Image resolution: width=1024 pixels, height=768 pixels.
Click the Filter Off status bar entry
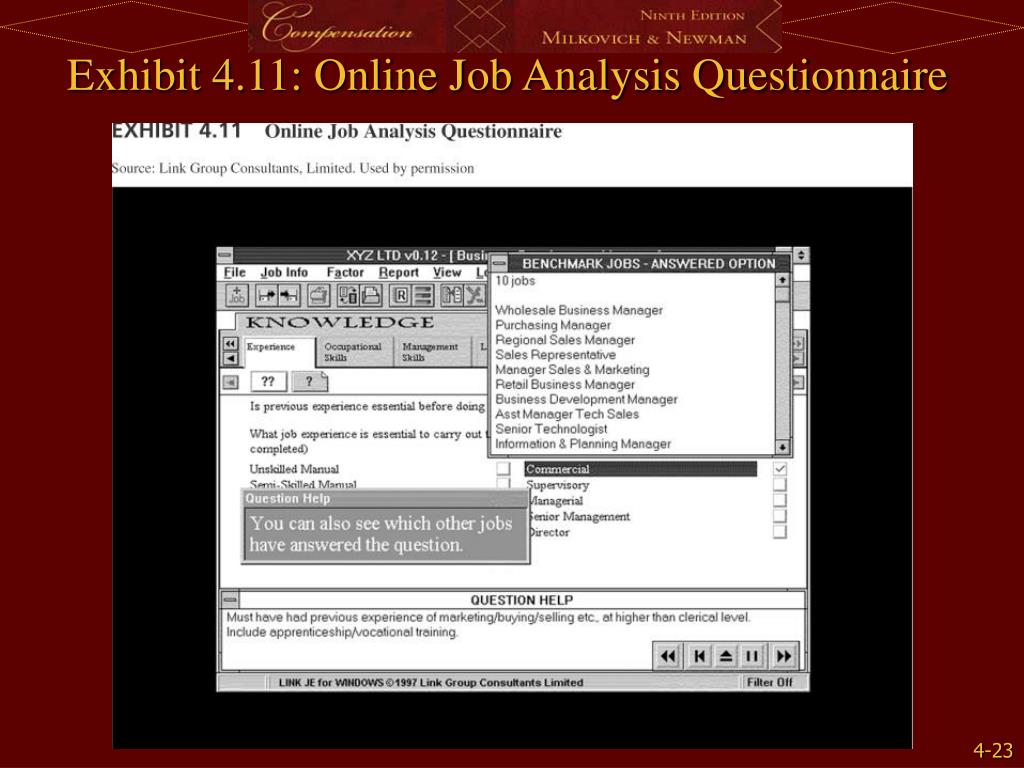pos(769,682)
